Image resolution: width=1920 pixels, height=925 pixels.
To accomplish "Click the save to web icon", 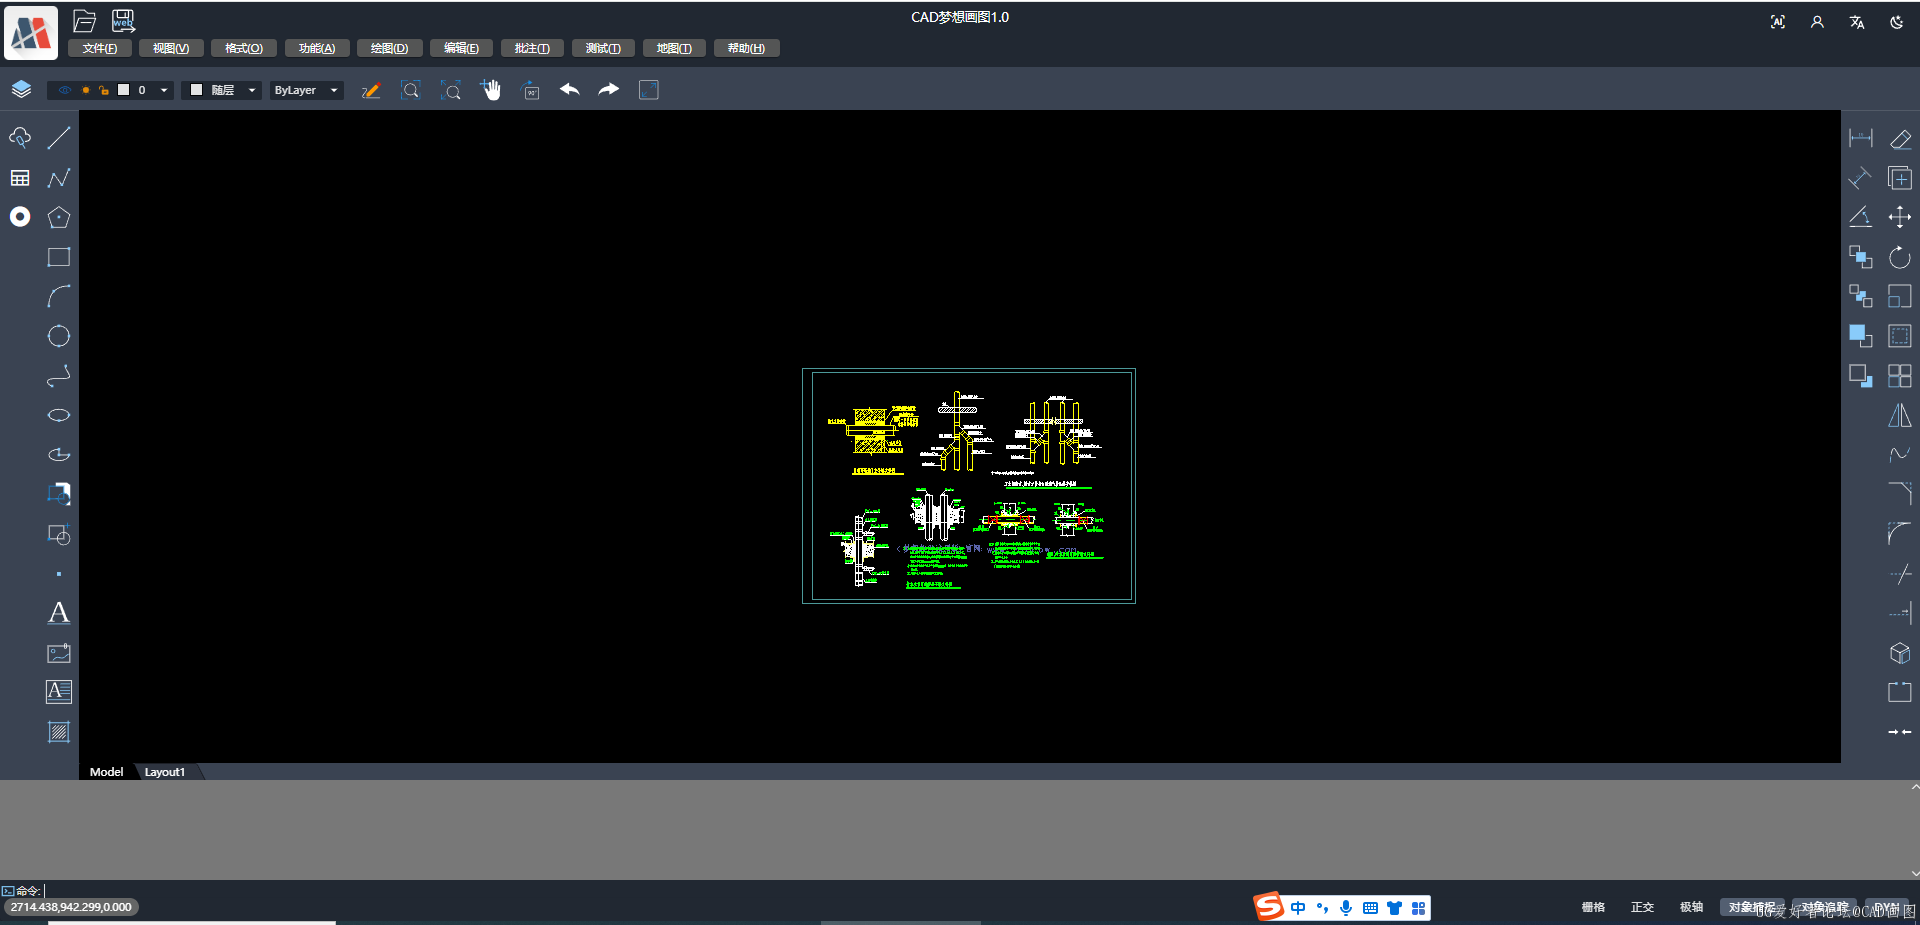I will click(123, 20).
